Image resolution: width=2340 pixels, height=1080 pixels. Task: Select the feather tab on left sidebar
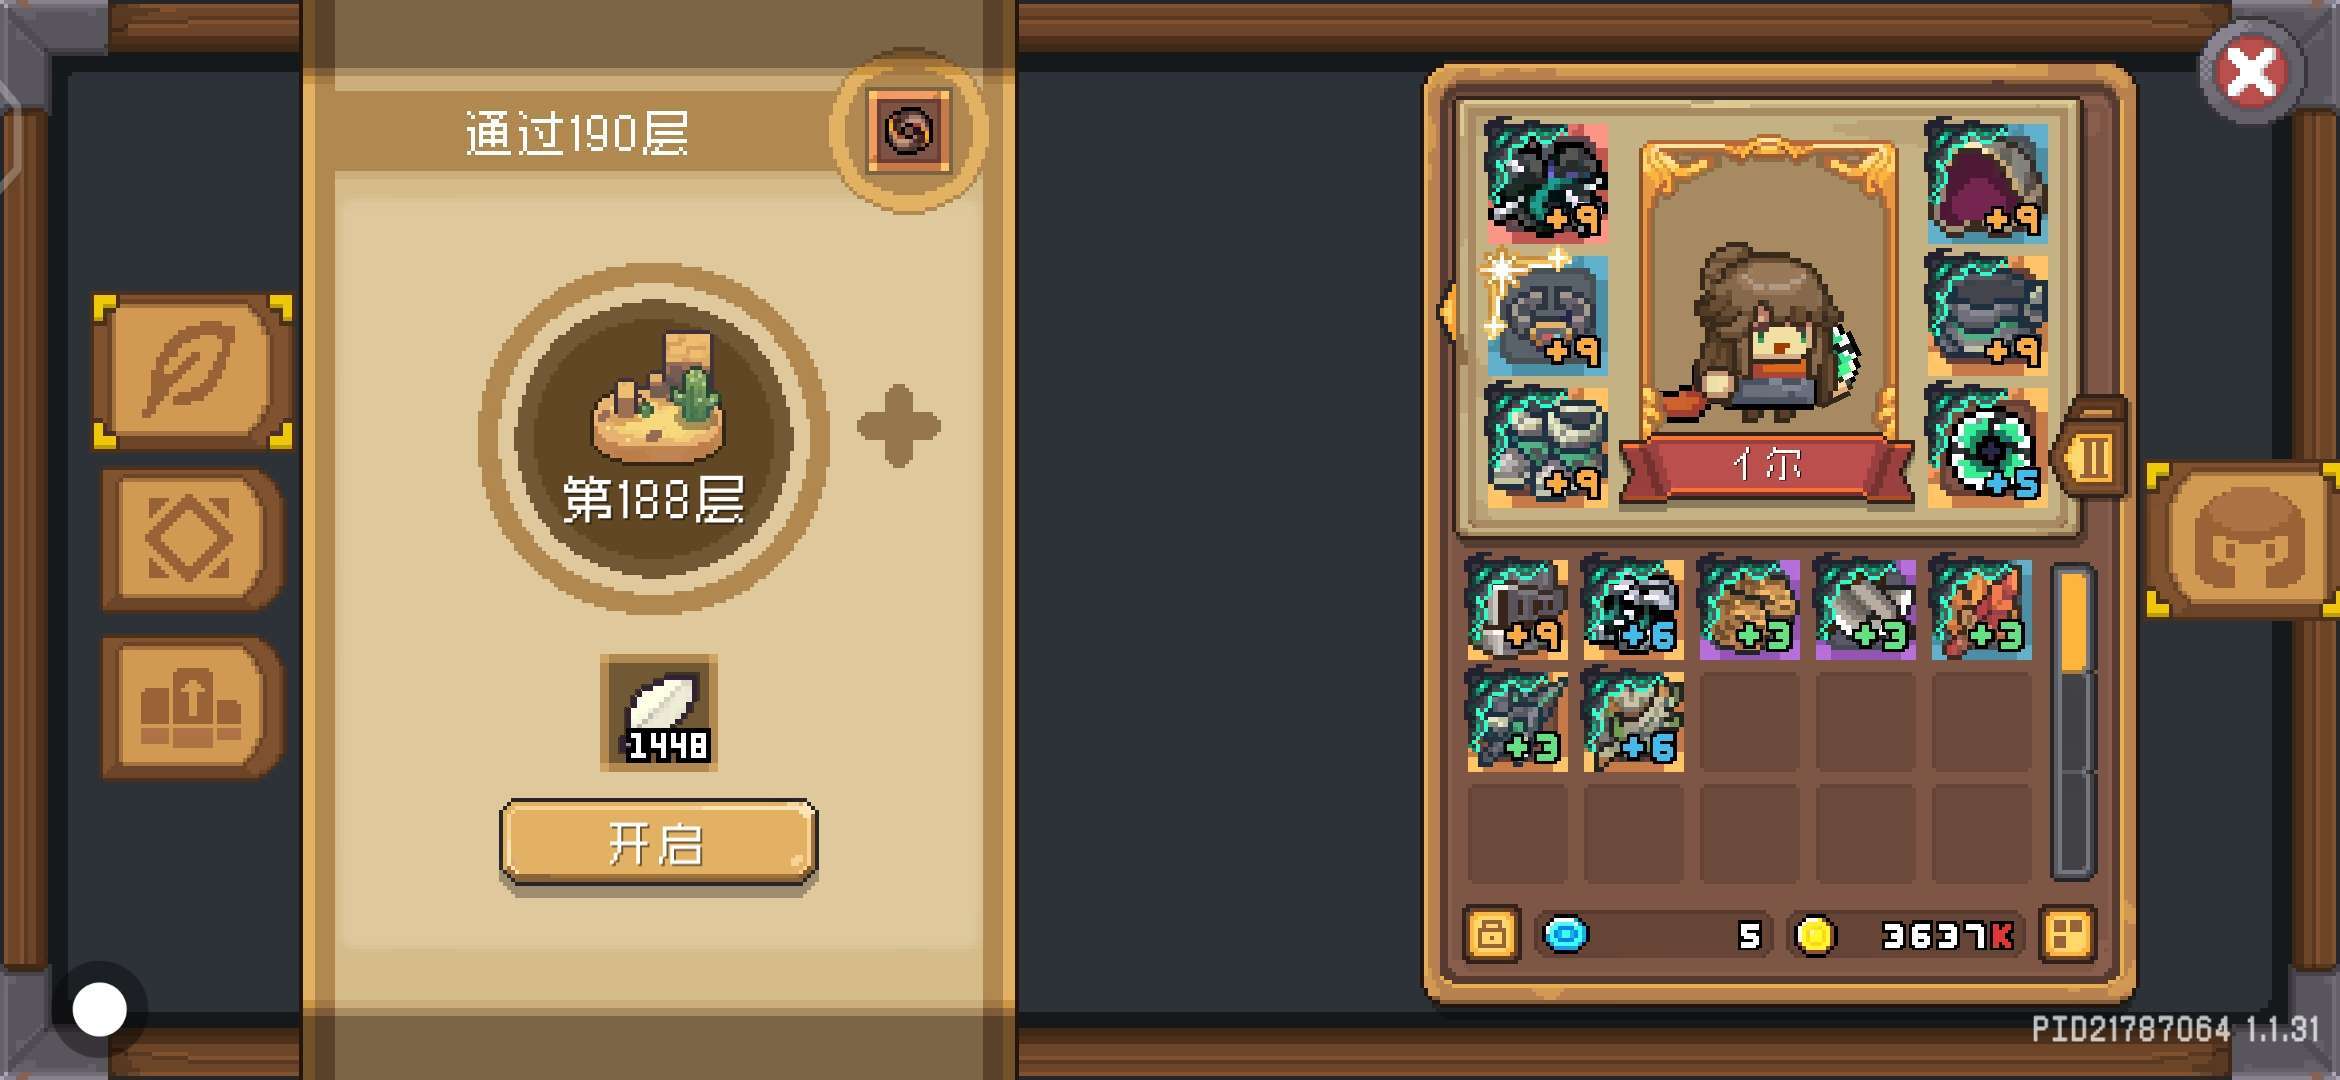[x=192, y=372]
